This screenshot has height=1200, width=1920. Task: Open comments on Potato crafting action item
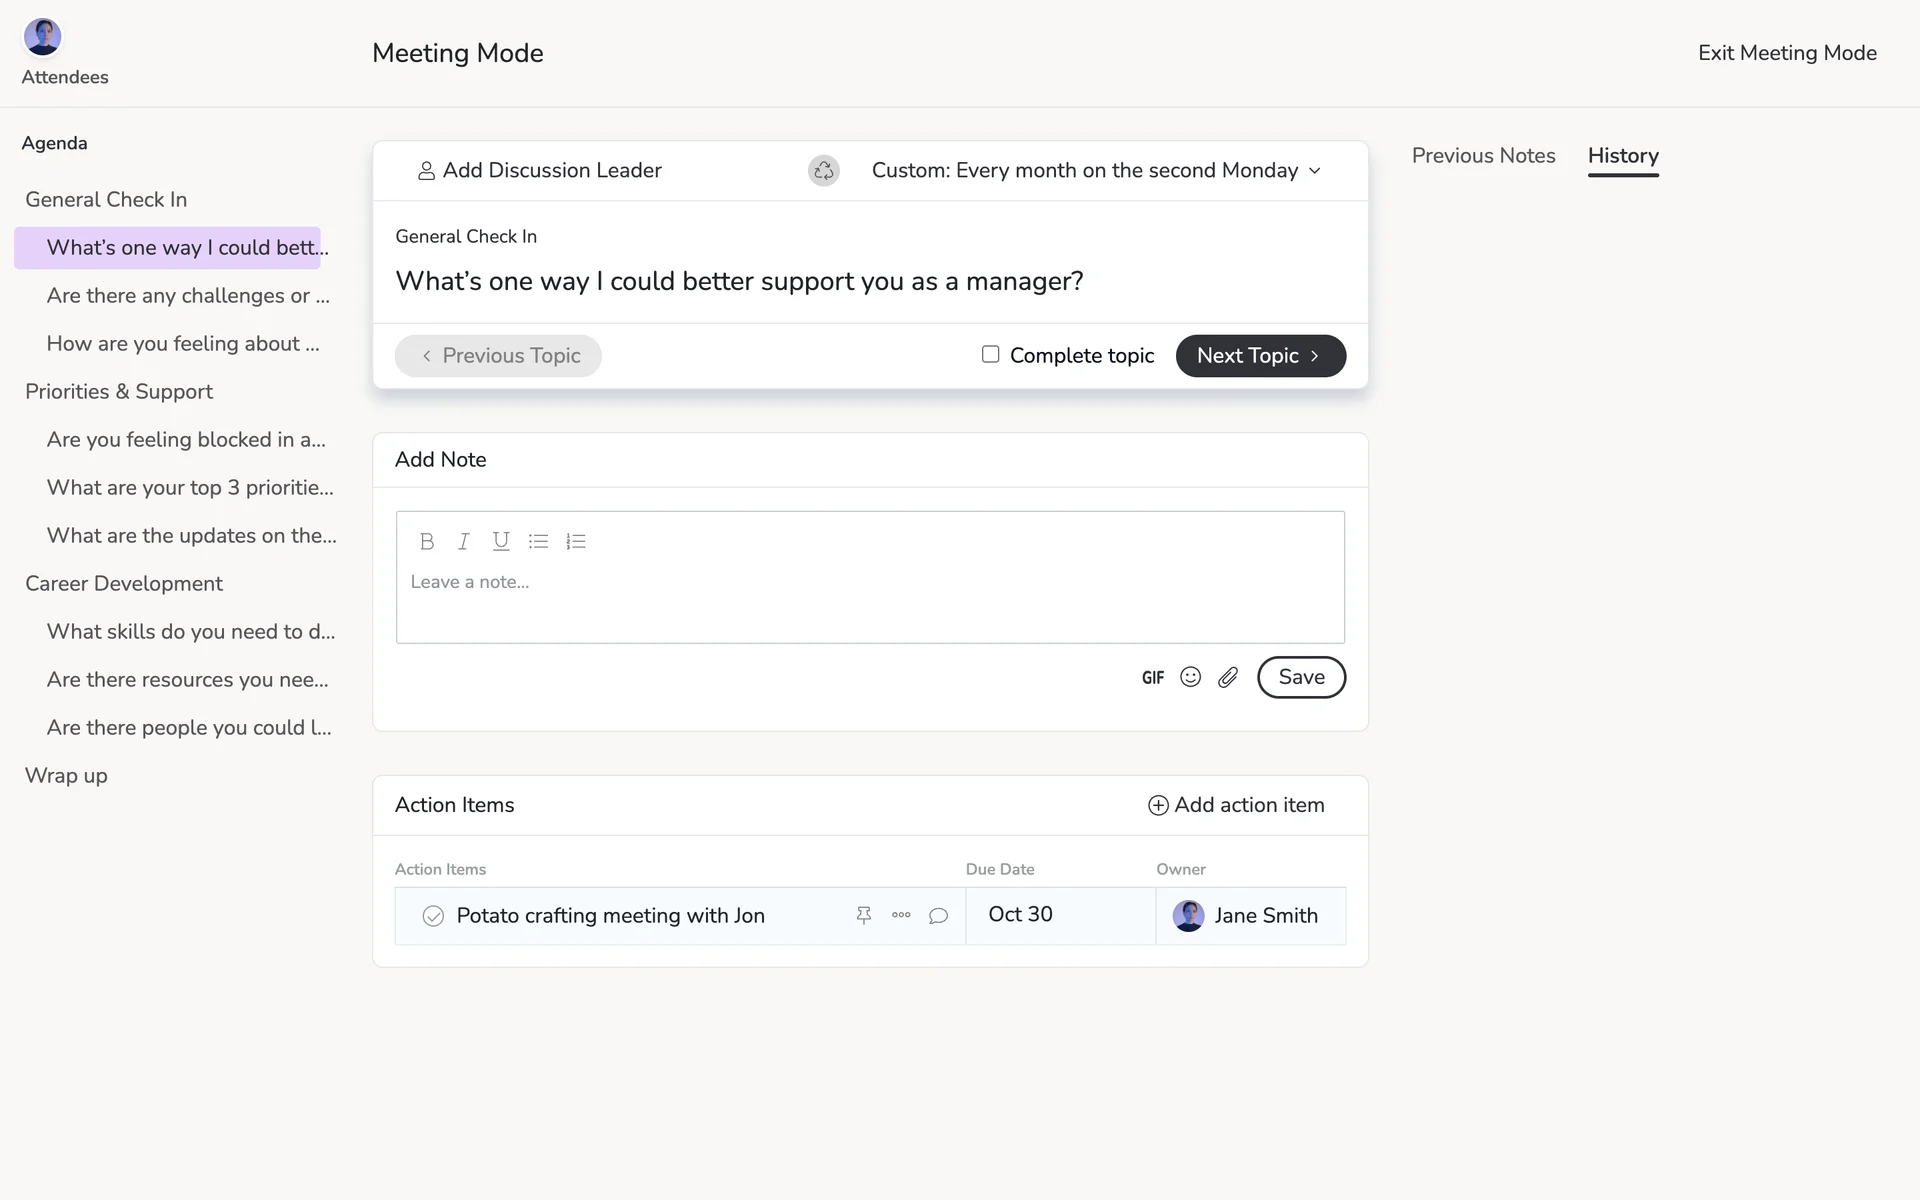point(938,915)
